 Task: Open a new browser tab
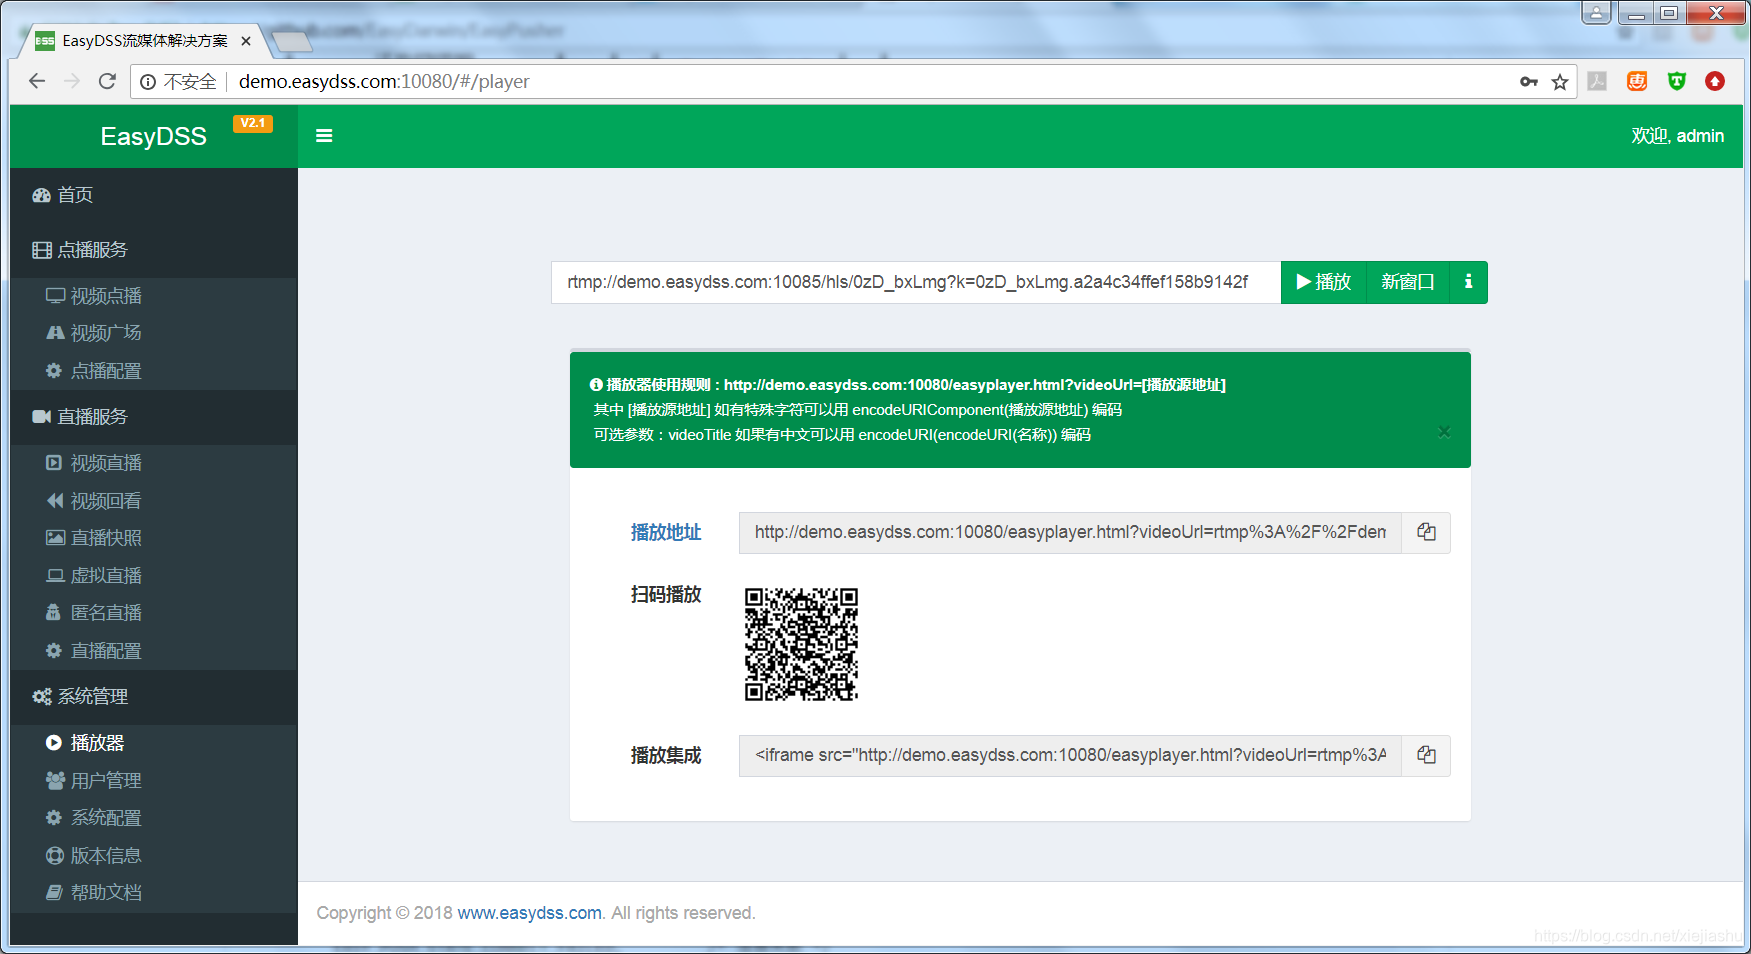[292, 42]
